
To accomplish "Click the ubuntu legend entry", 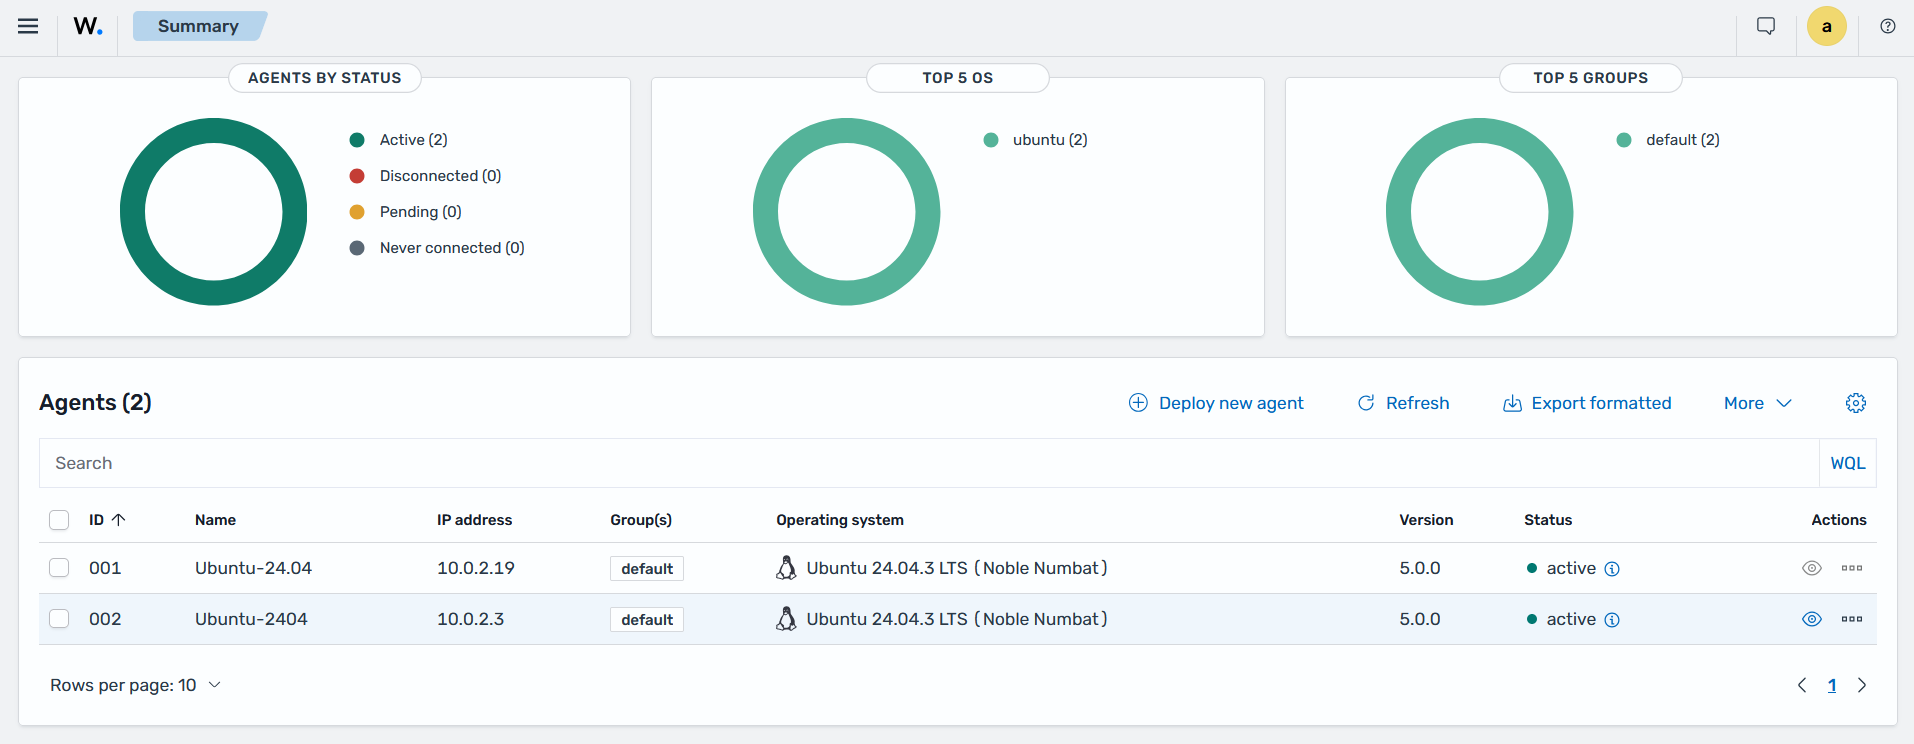I will click(x=1035, y=140).
